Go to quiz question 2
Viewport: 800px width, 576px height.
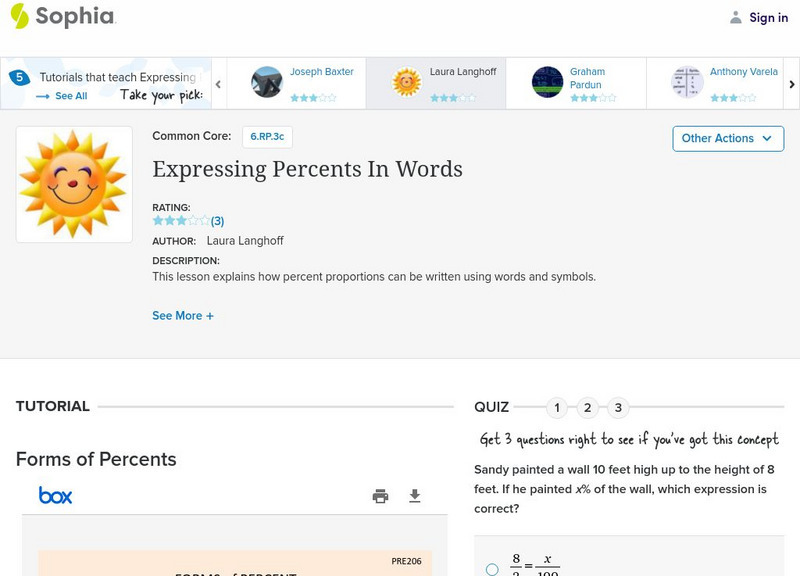pyautogui.click(x=588, y=408)
